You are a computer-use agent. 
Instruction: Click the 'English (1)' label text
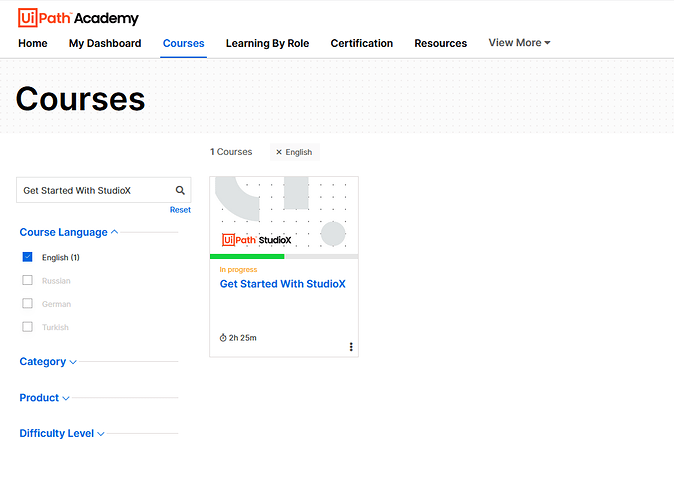coord(61,257)
